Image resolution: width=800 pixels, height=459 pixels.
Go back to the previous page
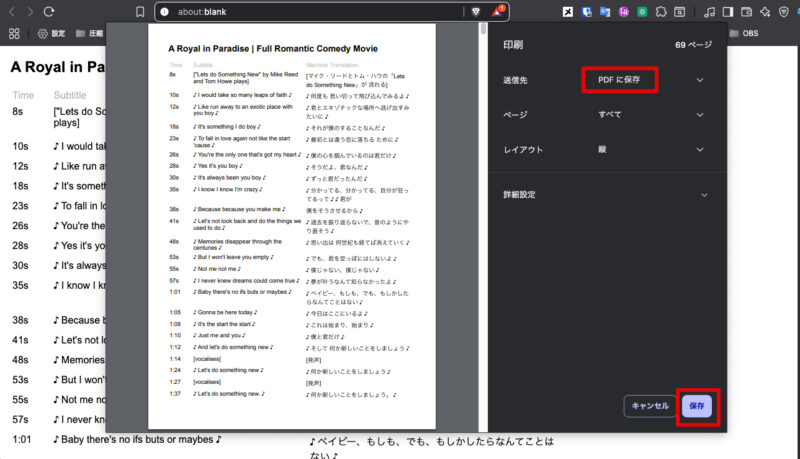[12, 12]
